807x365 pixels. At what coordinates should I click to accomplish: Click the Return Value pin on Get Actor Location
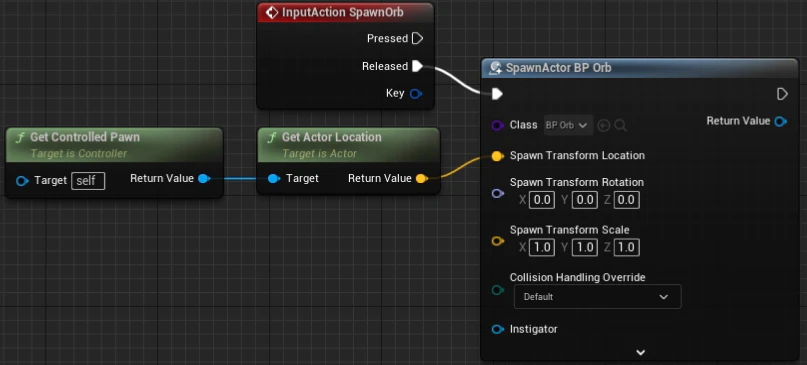click(x=422, y=179)
